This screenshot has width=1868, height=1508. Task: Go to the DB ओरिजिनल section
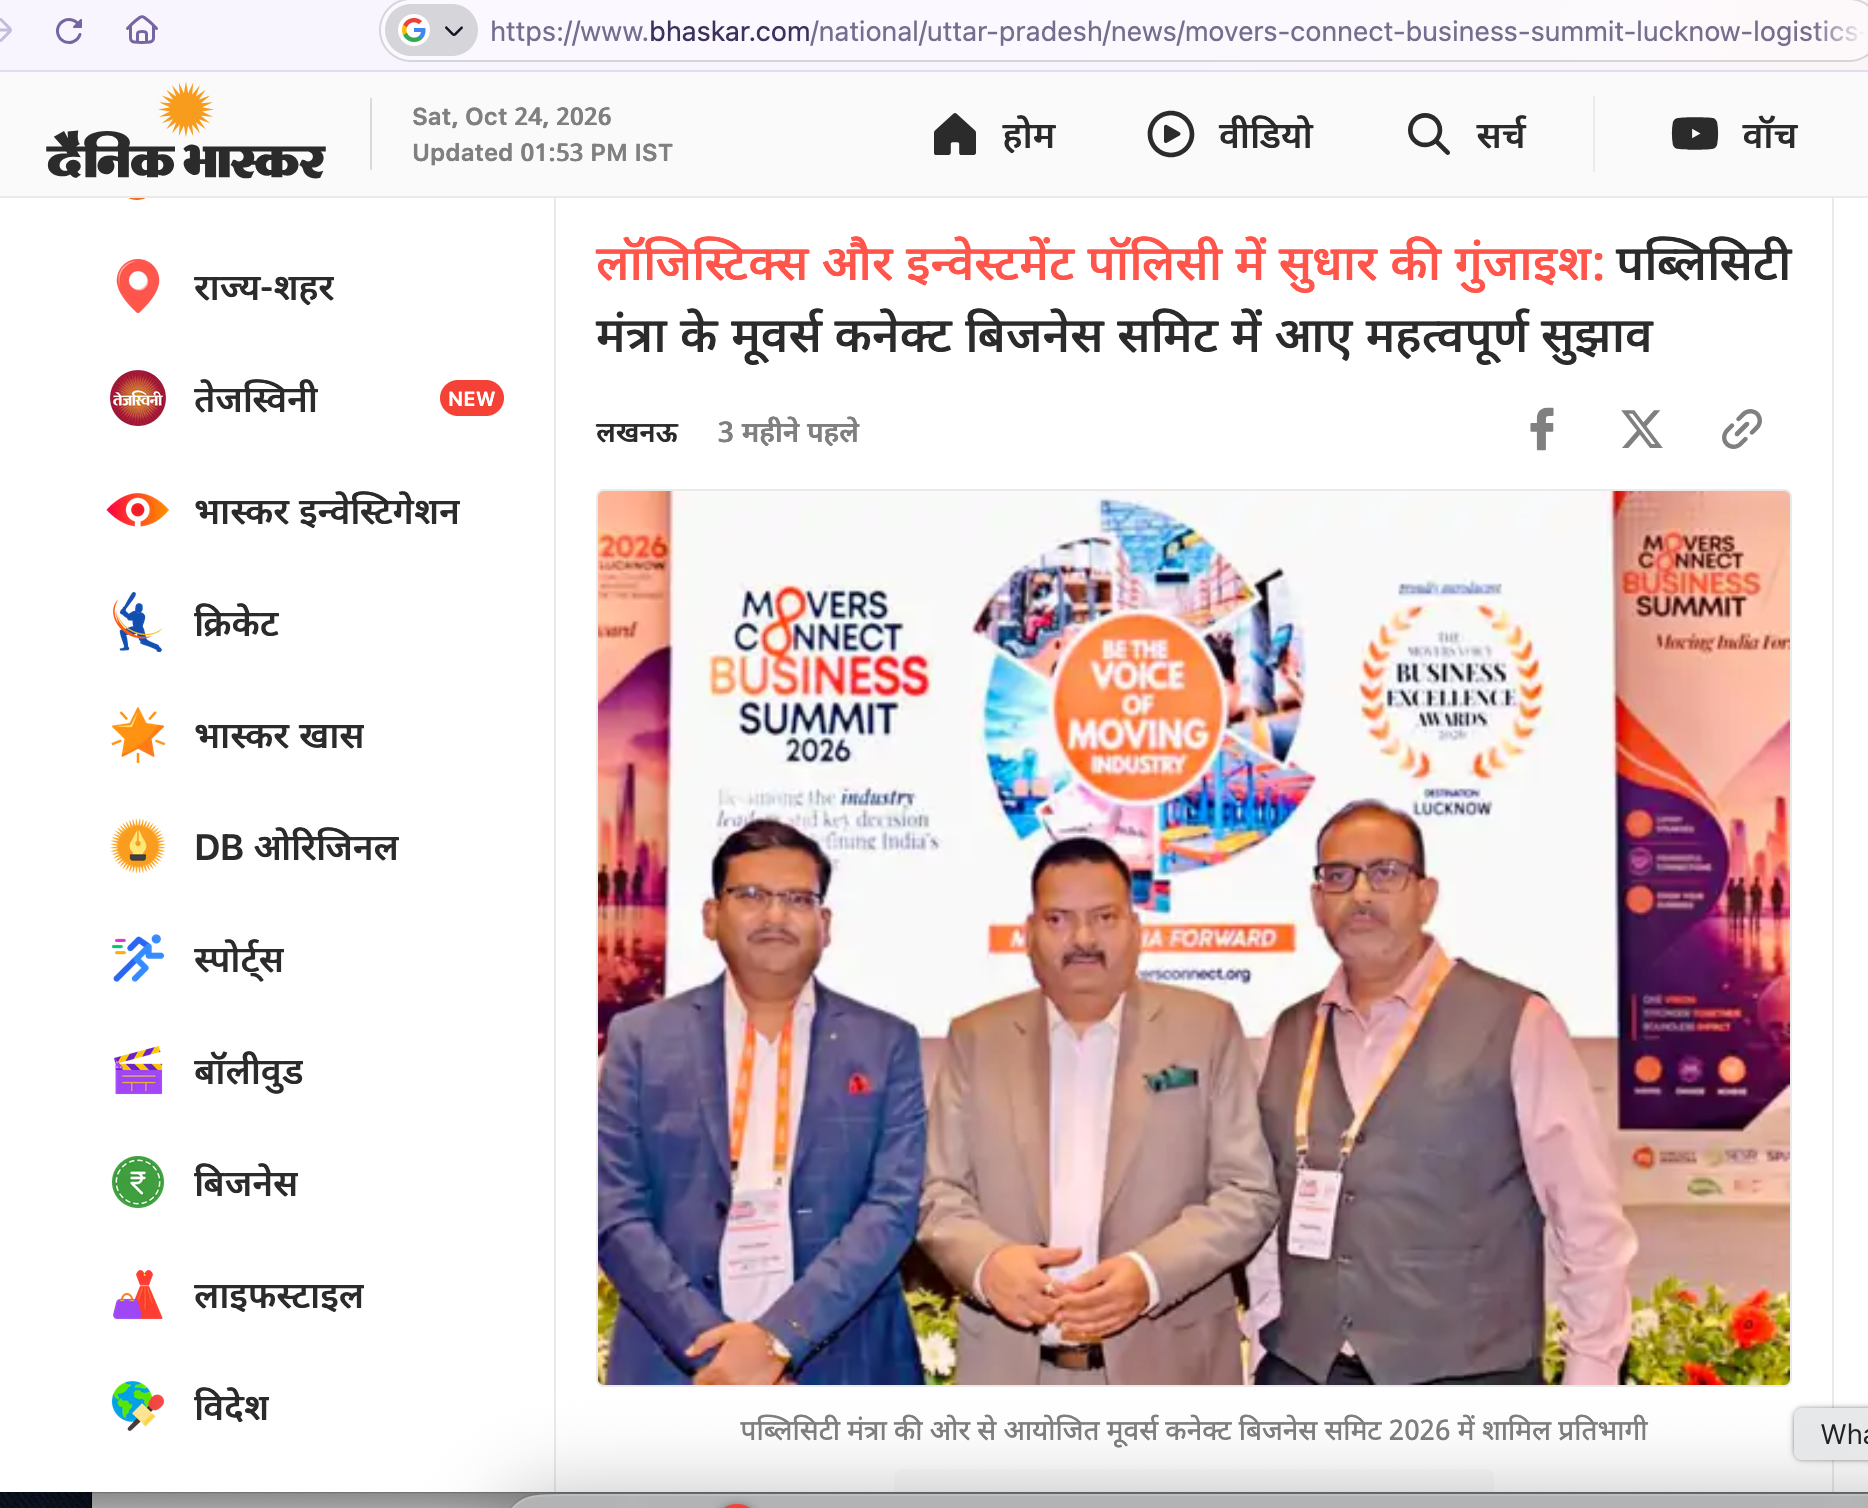coord(297,846)
